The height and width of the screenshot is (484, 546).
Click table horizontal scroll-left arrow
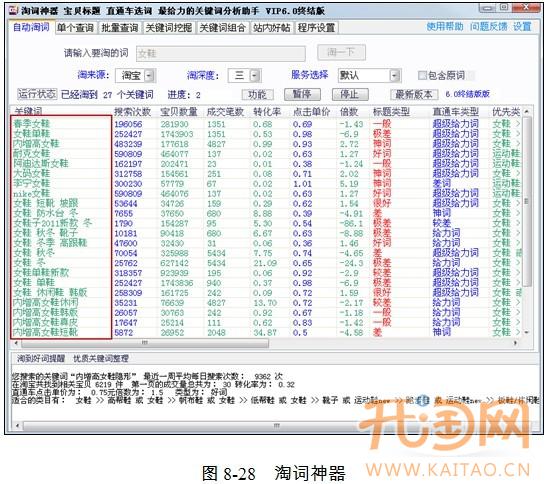pos(16,343)
